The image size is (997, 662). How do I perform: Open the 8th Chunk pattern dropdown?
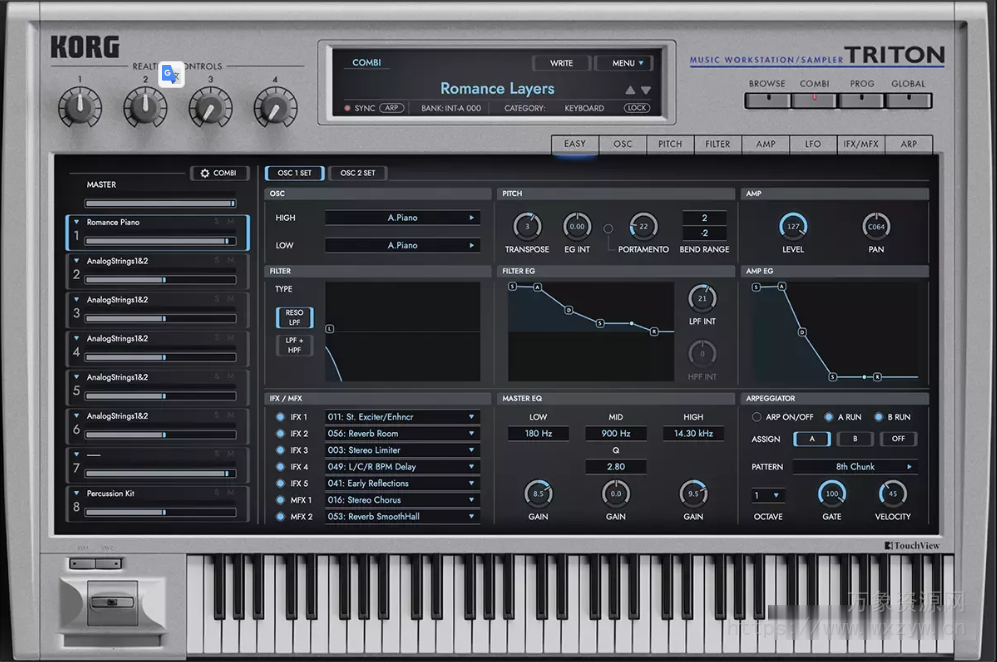click(x=855, y=466)
